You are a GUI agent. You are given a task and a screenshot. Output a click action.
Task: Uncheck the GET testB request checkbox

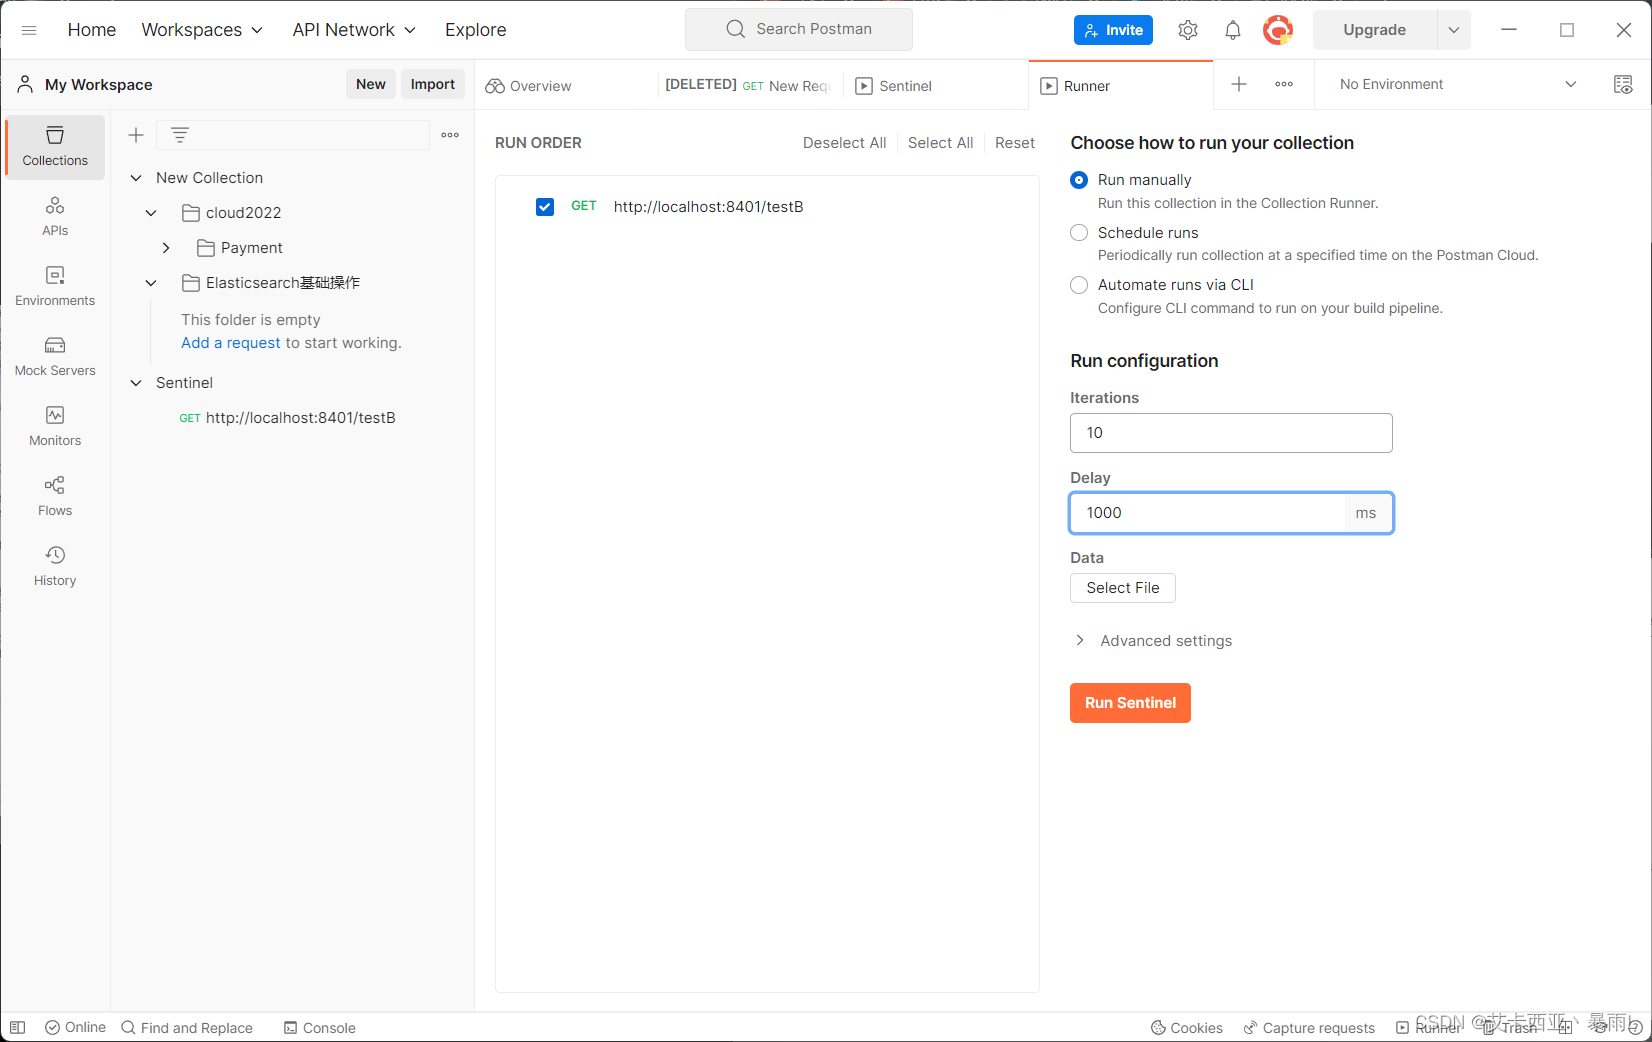tap(545, 207)
